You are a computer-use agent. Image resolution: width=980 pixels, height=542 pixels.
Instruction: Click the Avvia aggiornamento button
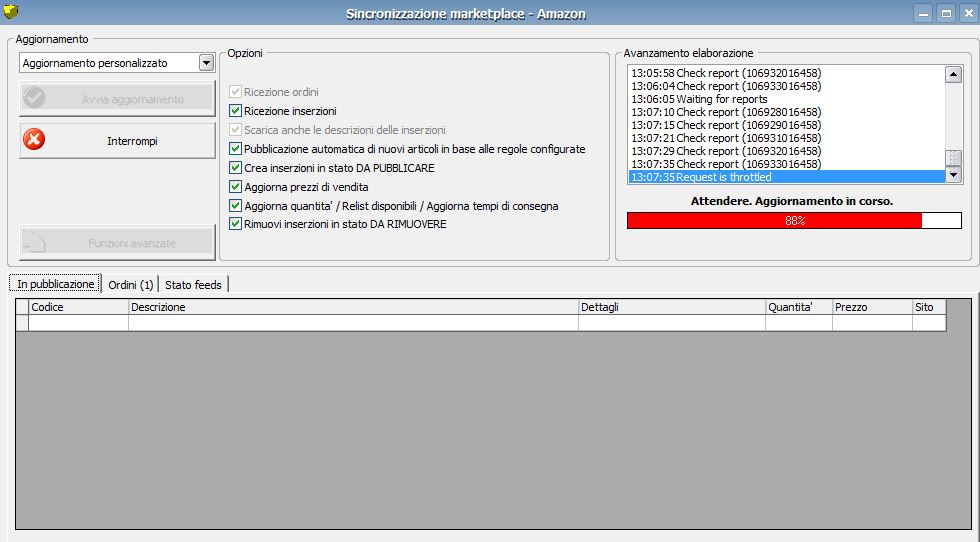[117, 98]
